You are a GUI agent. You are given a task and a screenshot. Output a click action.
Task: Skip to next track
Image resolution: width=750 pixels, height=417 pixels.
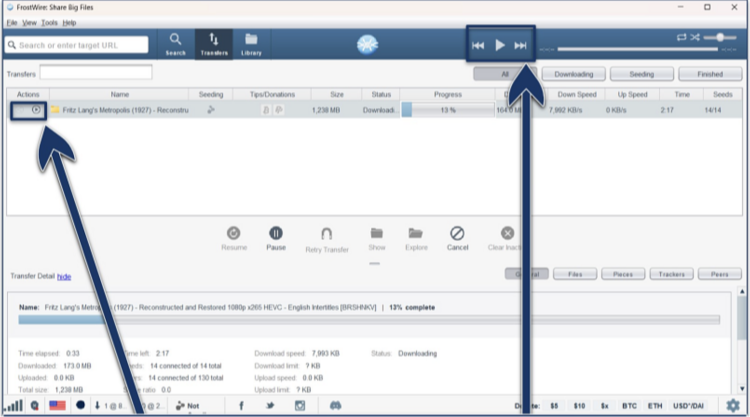pyautogui.click(x=520, y=45)
